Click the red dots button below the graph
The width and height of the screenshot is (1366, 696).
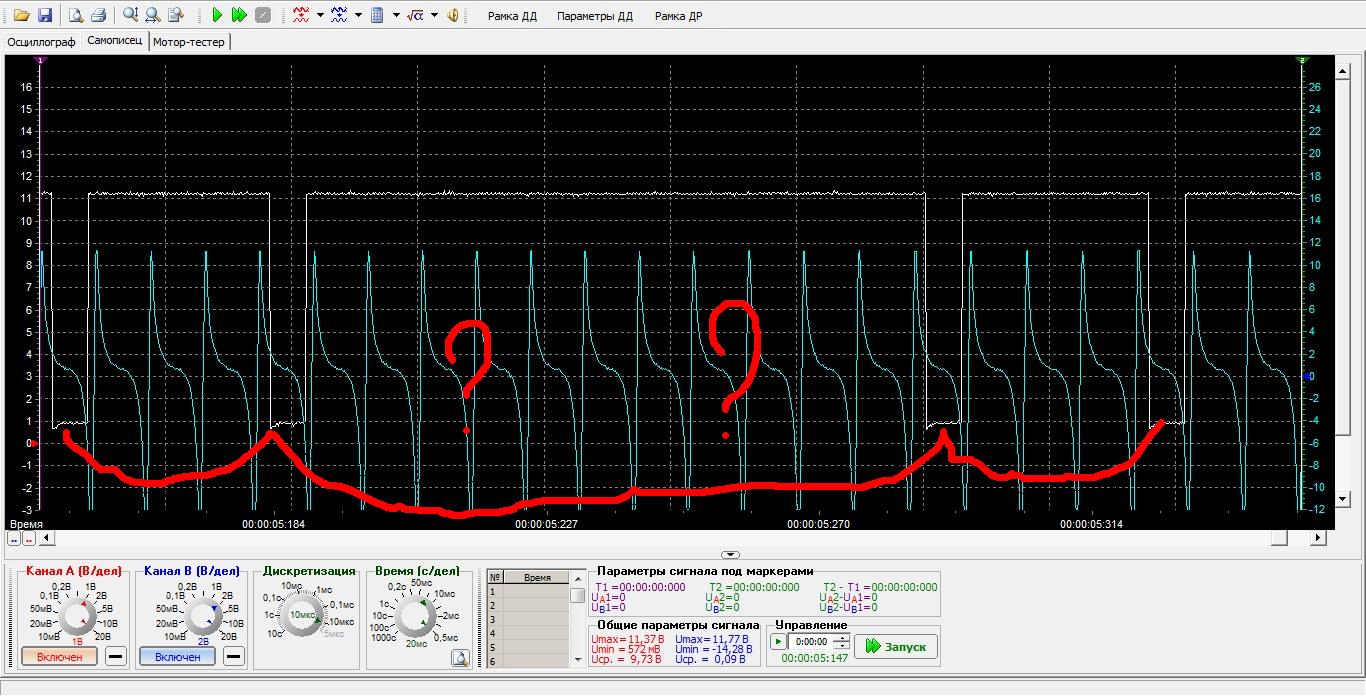tap(29, 538)
